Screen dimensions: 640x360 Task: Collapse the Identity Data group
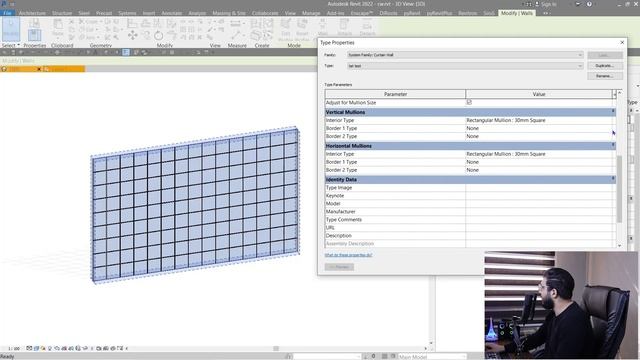pyautogui.click(x=613, y=179)
